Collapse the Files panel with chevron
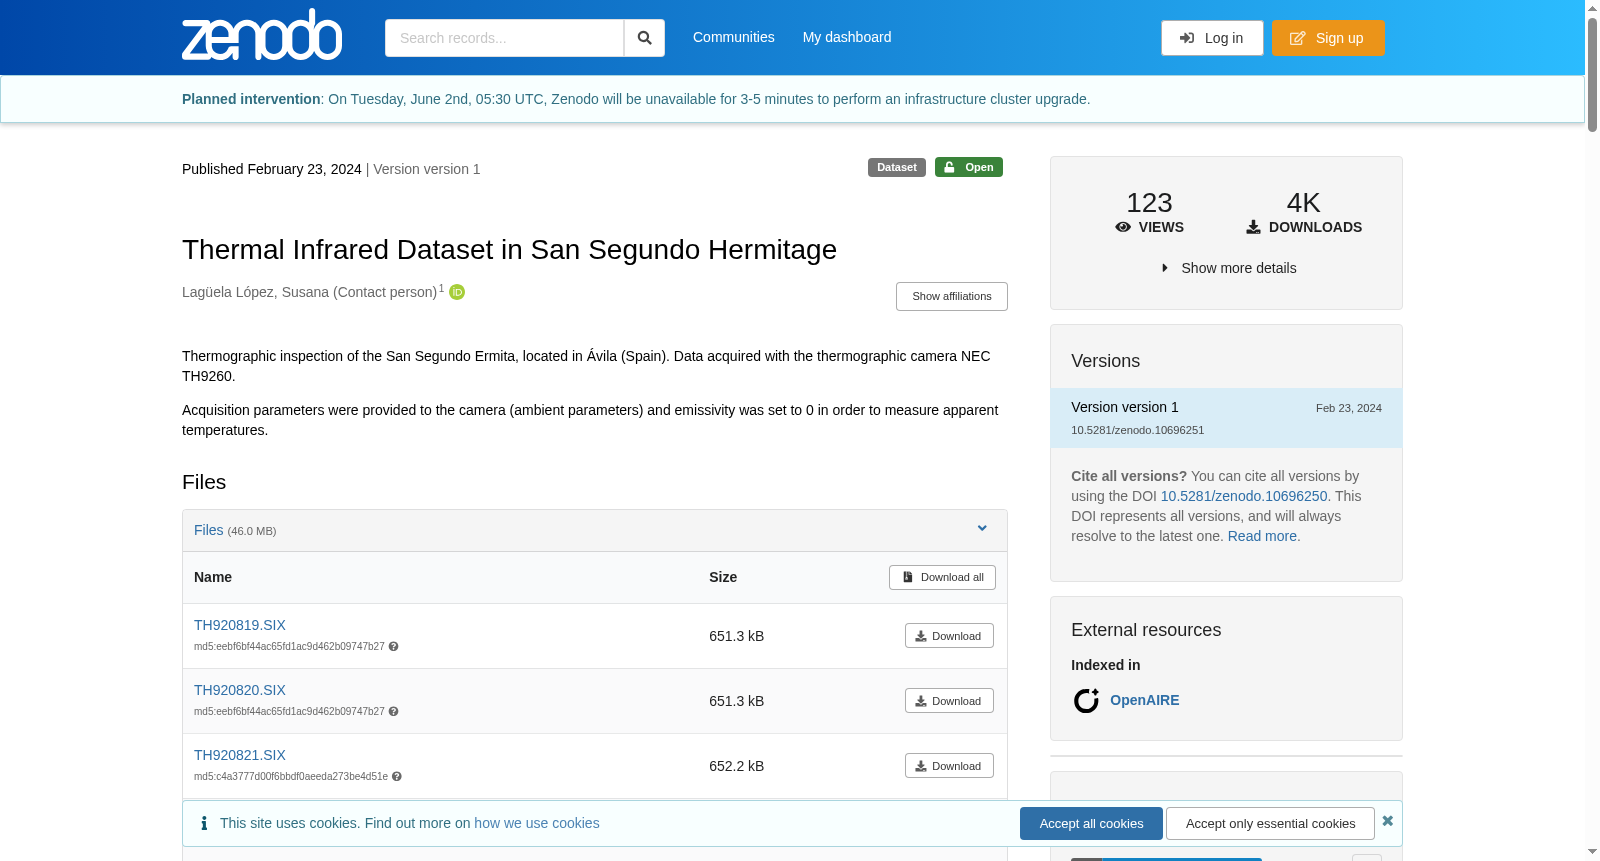 [982, 529]
